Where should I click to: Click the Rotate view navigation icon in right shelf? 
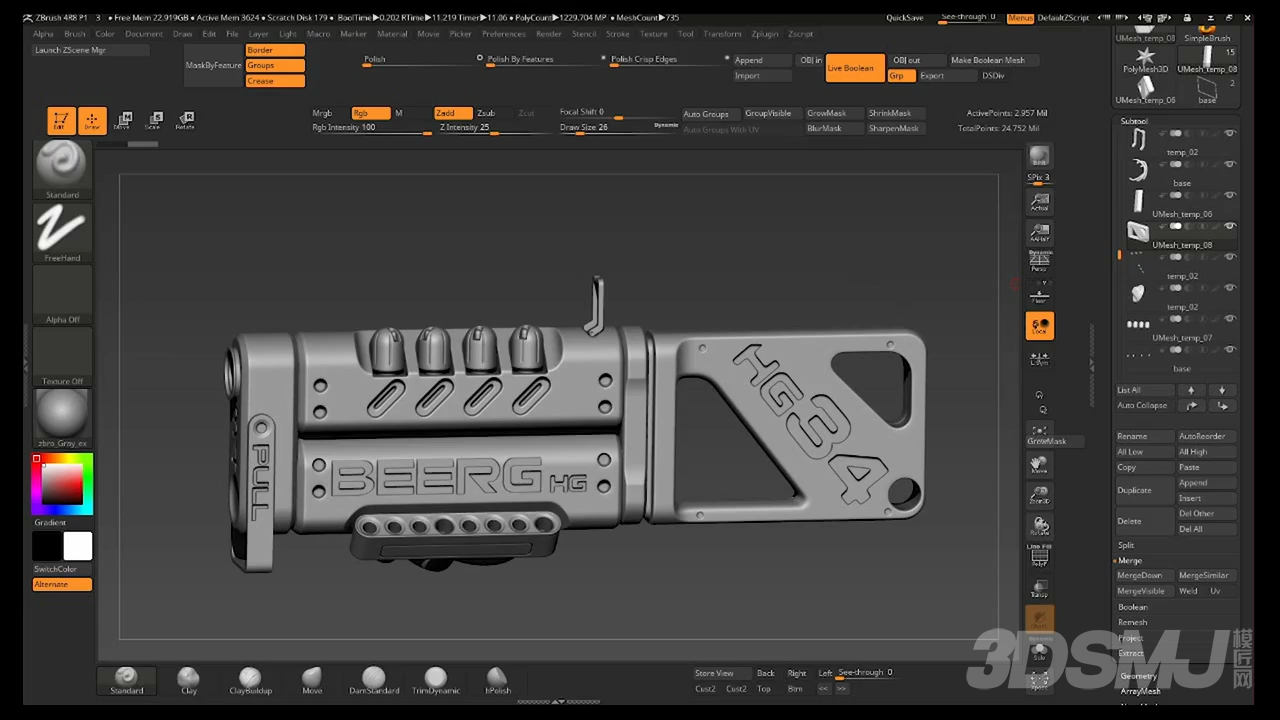coord(1039,526)
